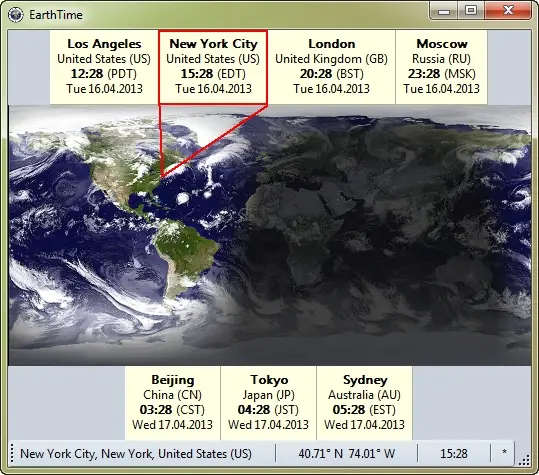
Task: Click the New York City location status text
Action: [136, 454]
